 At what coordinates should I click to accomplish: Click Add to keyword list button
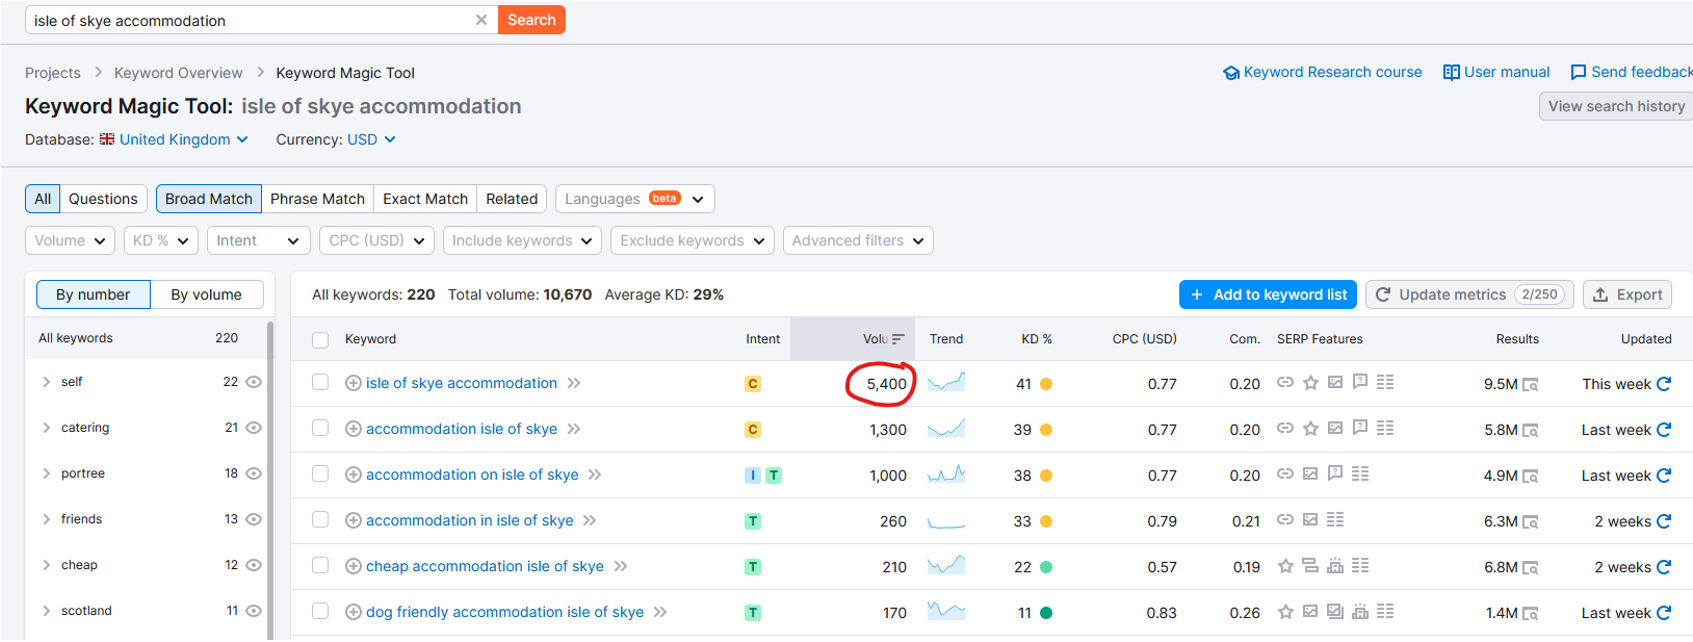(1268, 295)
